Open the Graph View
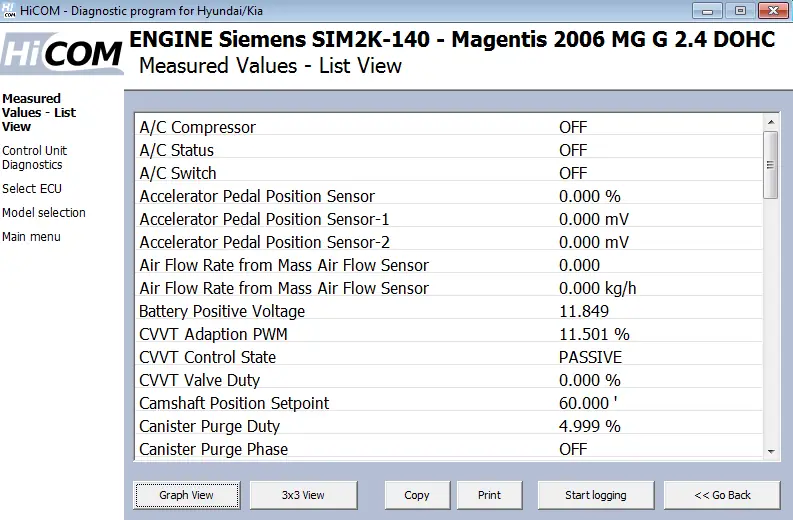This screenshot has width=793, height=520. 187,495
